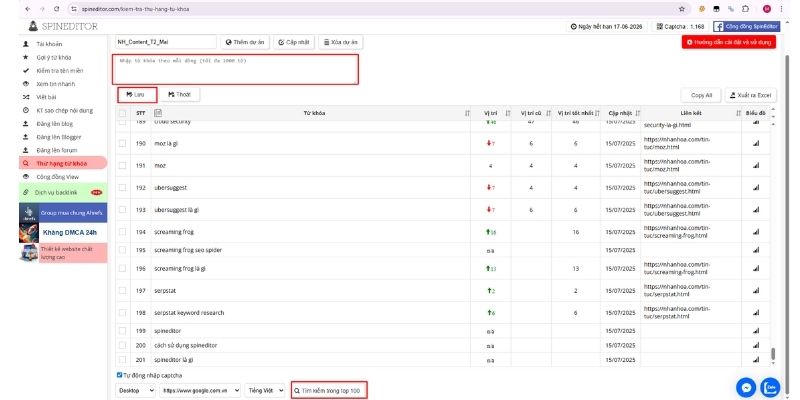The image size is (800, 400).
Task: Sort table by Từ khóa column
Action: (x=467, y=113)
